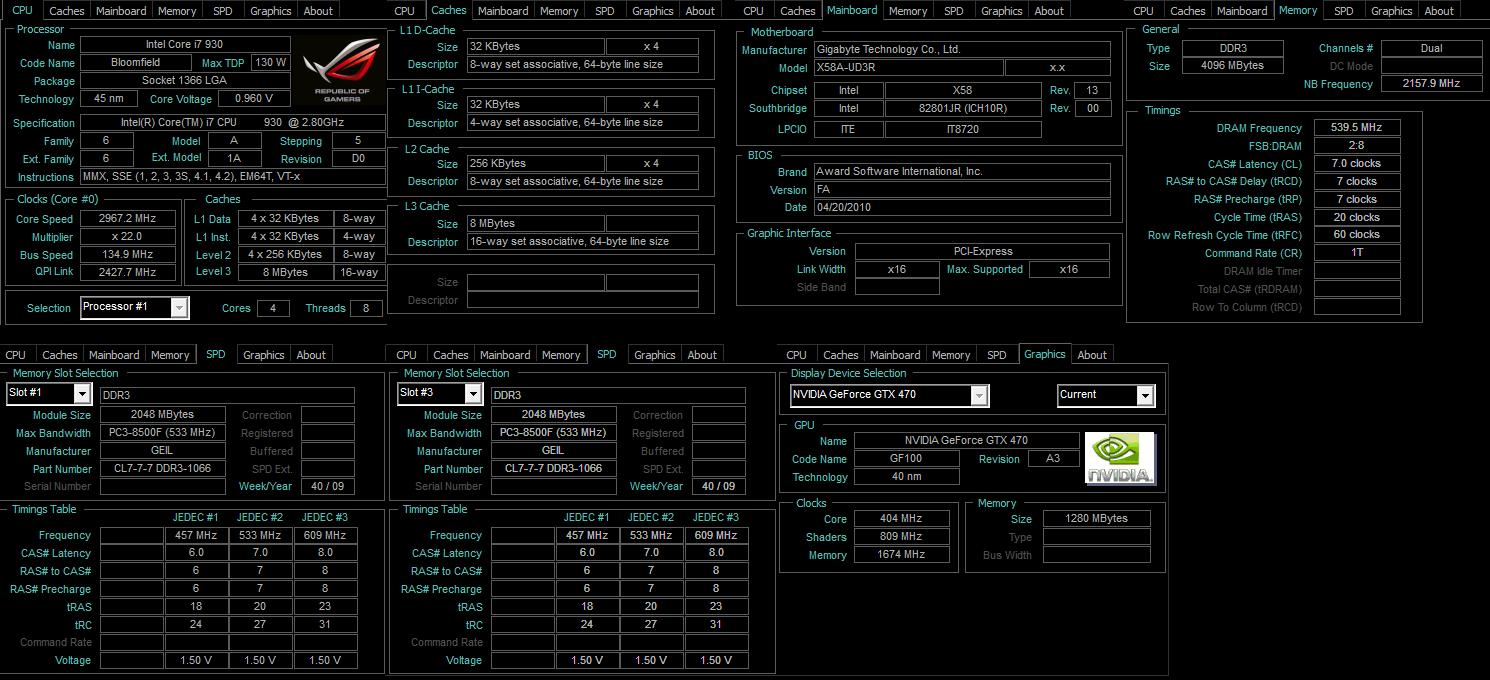Click the Gigabyte Technology manufacturer field
This screenshot has height=680, width=1490.
(962, 50)
